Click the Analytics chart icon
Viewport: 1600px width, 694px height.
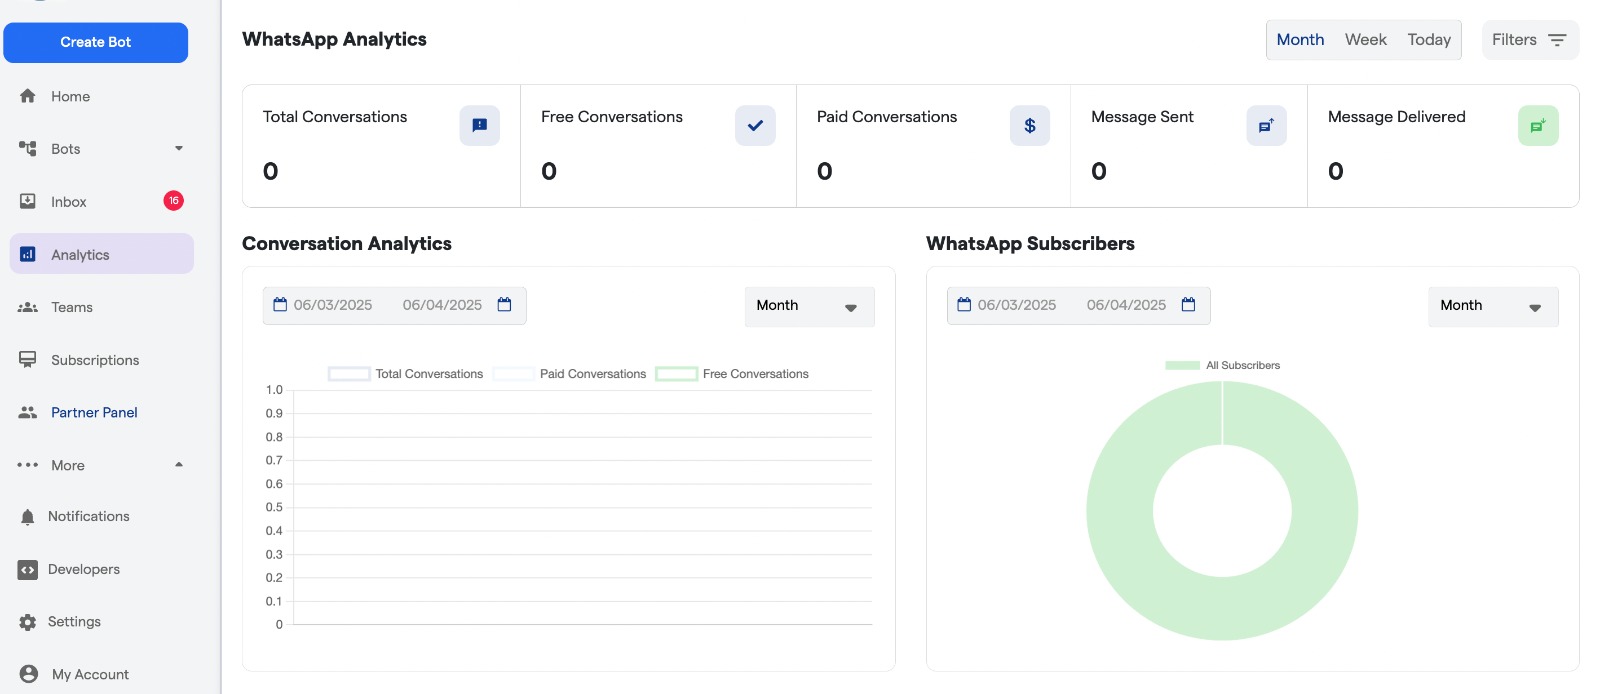point(28,254)
